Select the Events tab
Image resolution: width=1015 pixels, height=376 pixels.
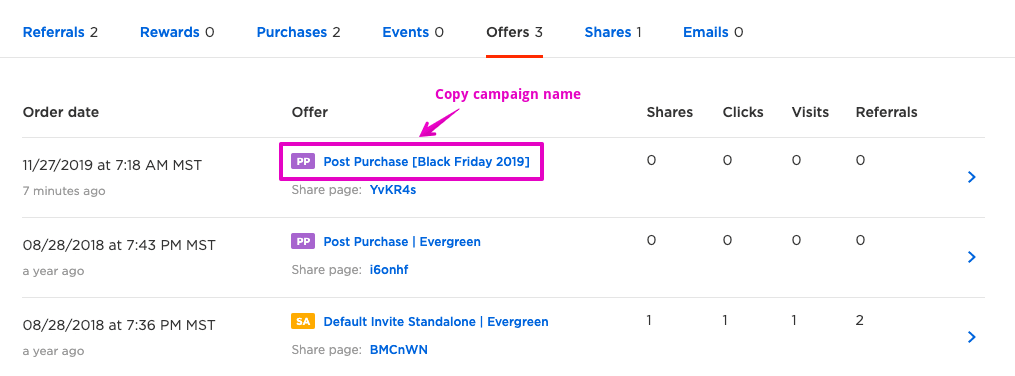[413, 32]
